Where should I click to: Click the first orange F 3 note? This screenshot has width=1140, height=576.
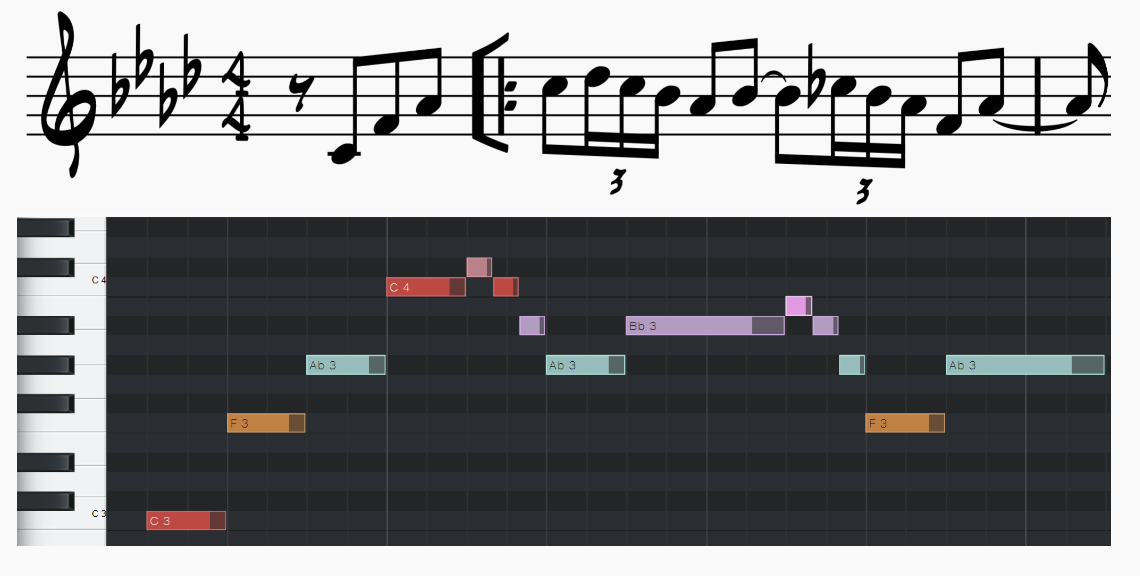266,423
